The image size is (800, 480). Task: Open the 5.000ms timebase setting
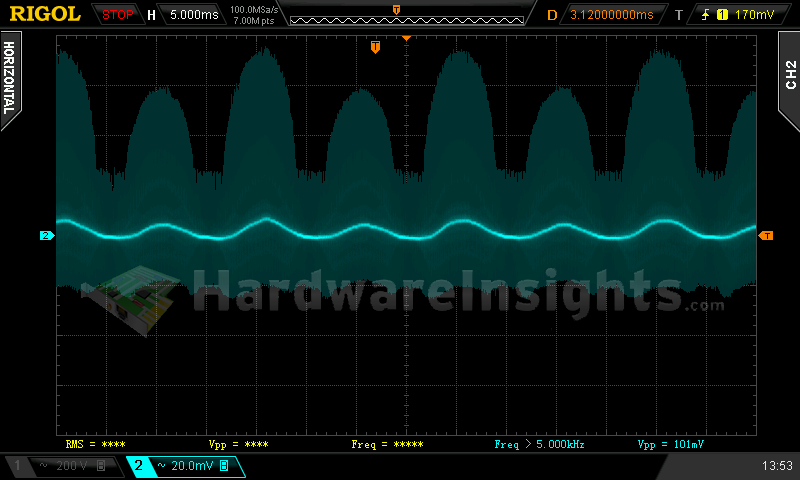(x=194, y=15)
